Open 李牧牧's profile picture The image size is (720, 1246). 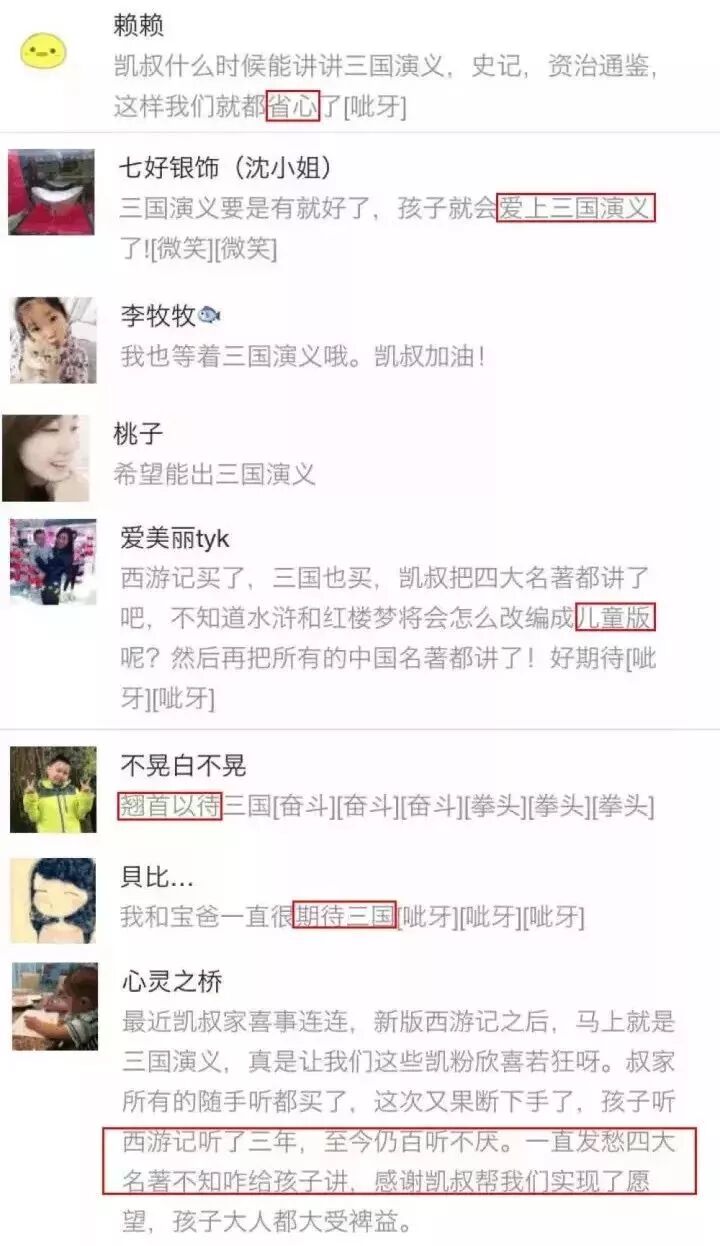pos(53,340)
